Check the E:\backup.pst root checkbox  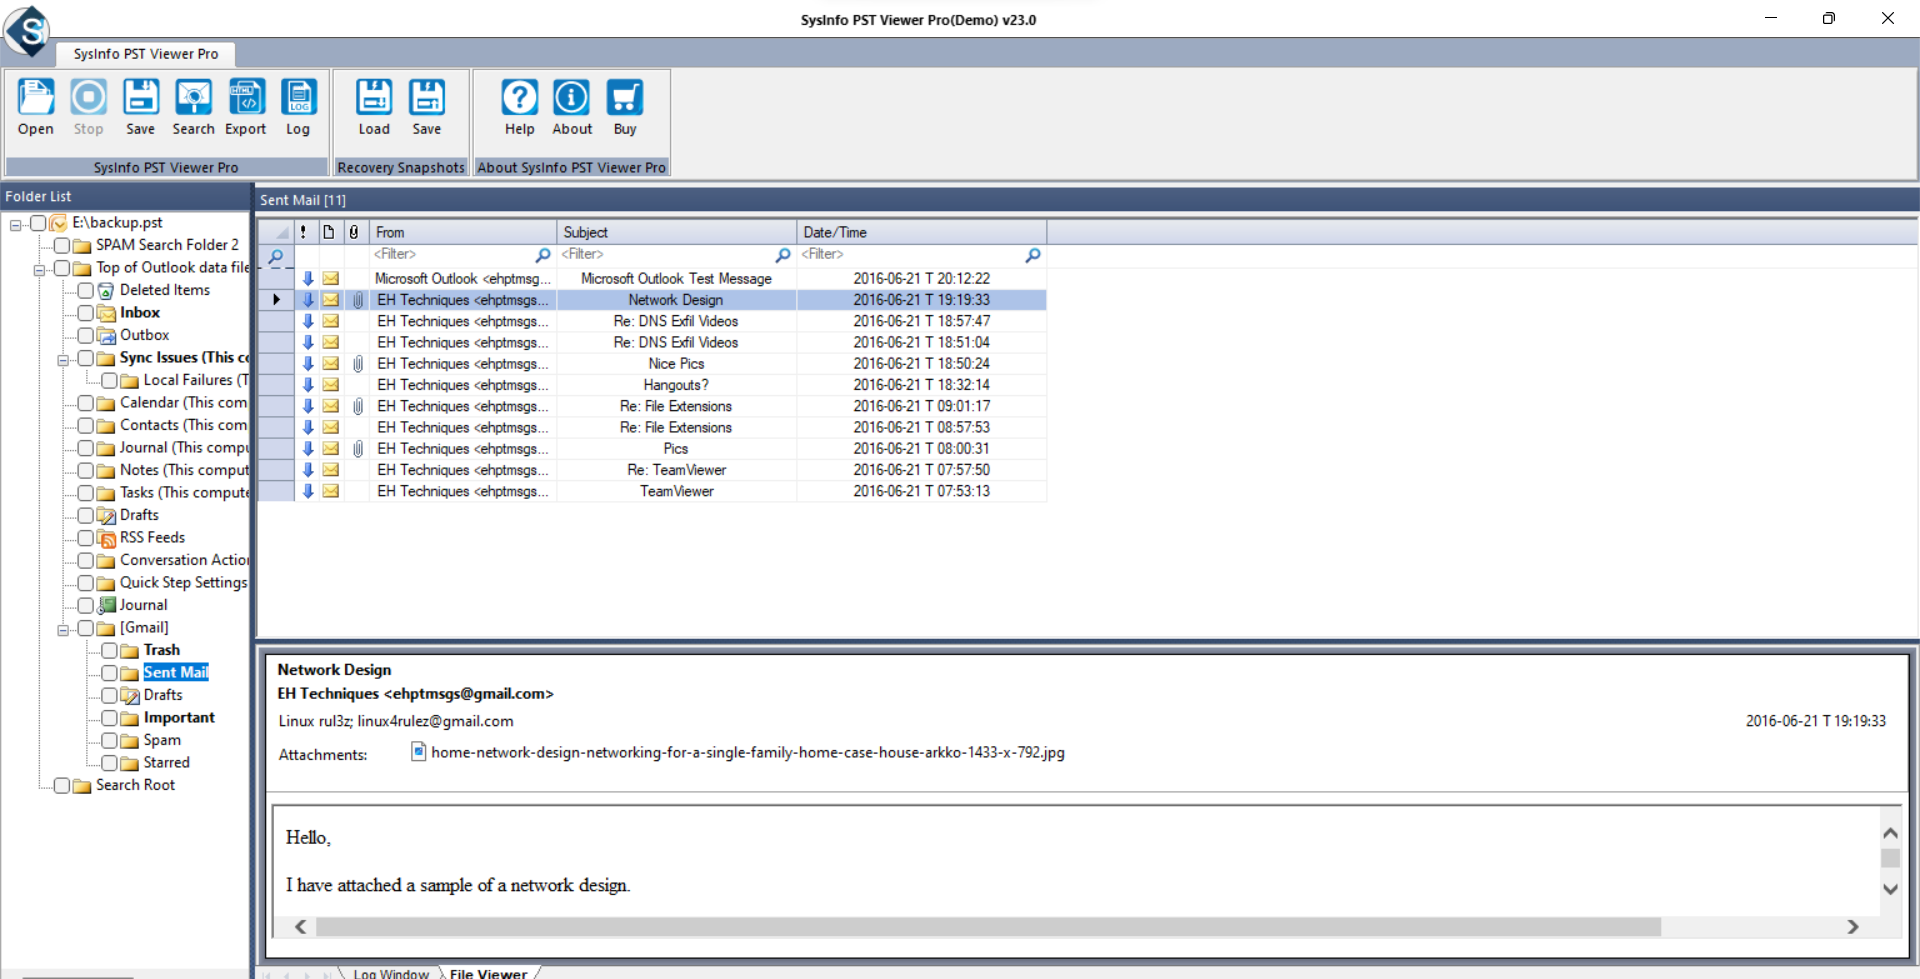[38, 223]
